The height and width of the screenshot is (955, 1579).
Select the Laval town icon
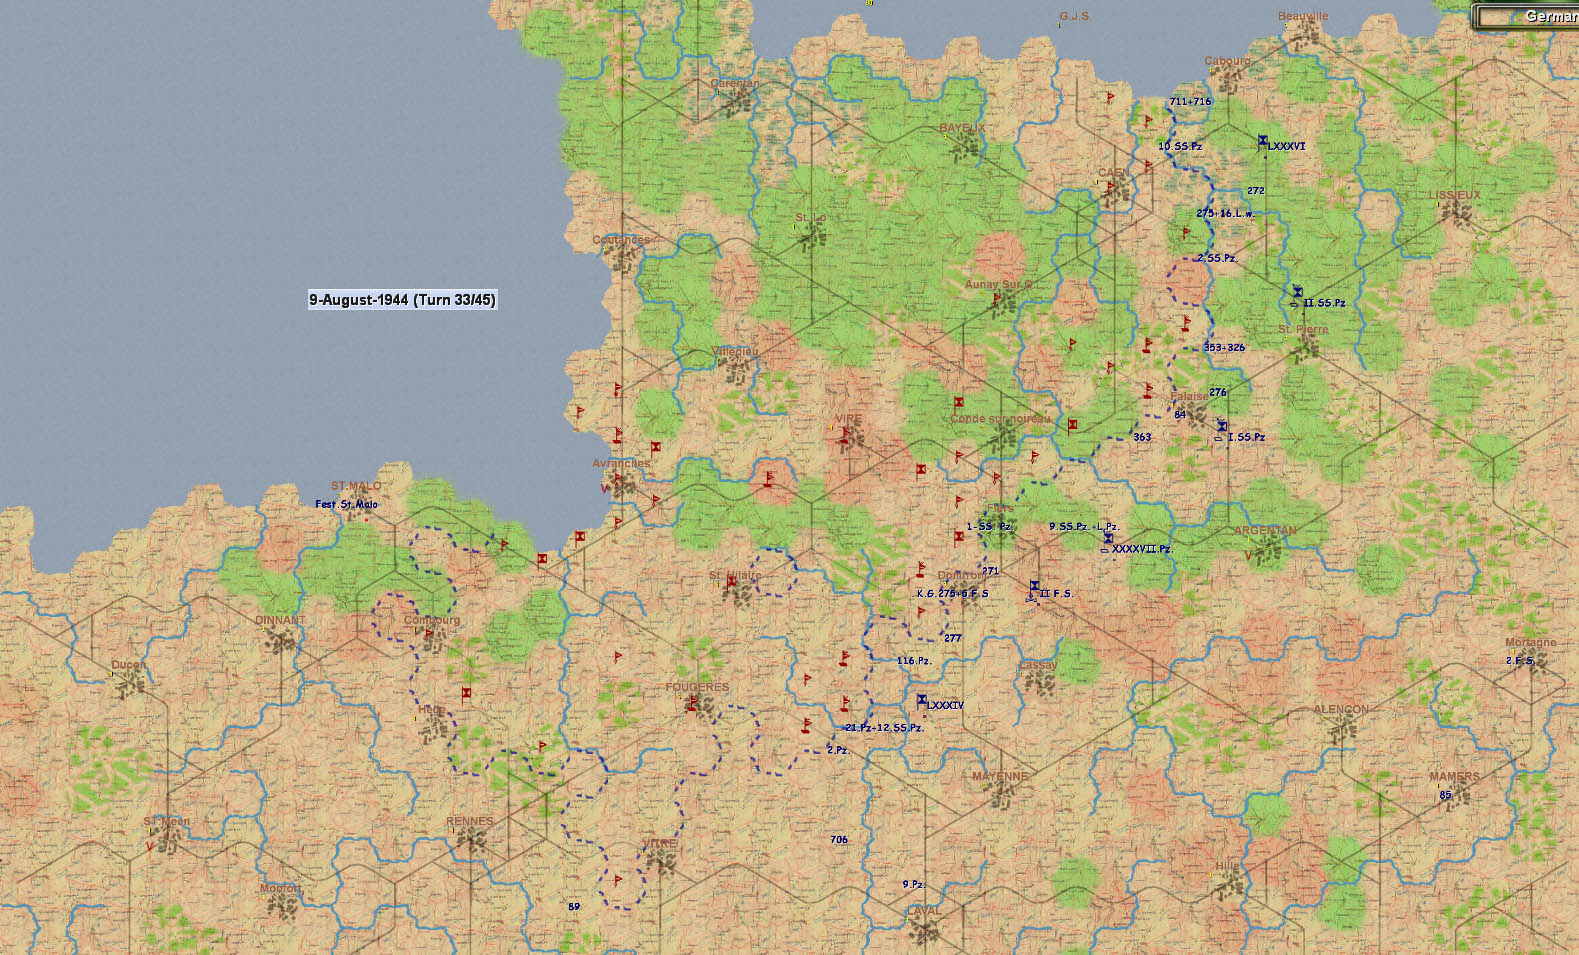(924, 931)
